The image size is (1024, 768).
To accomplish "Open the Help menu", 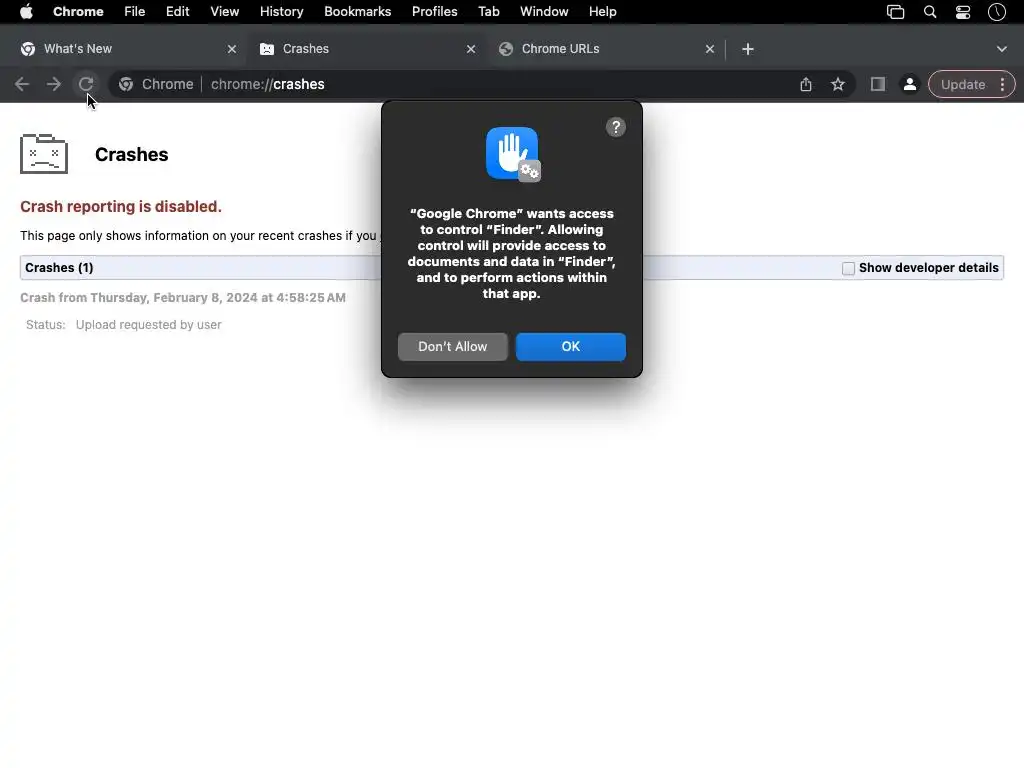I will 602,12.
